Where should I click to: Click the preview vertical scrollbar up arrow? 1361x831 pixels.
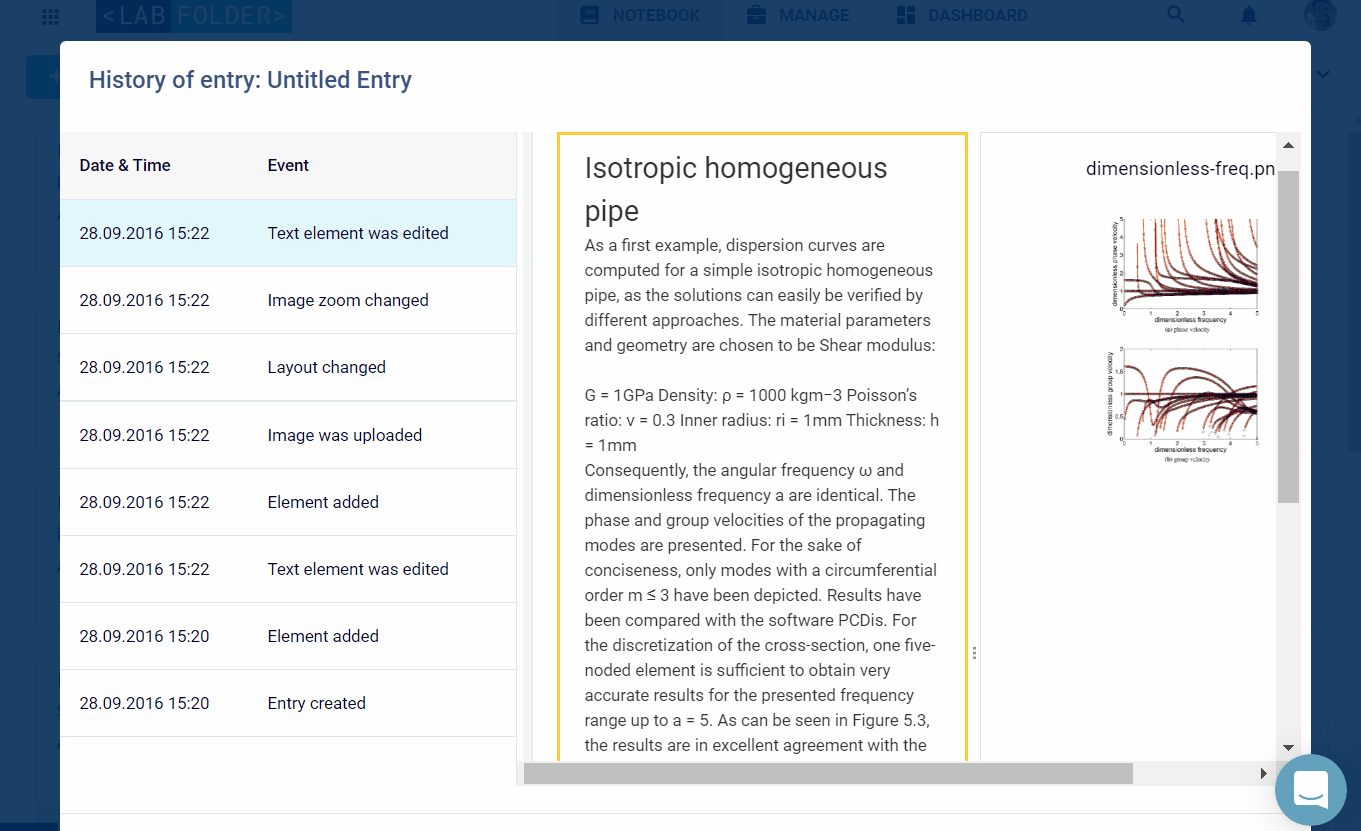point(1288,146)
